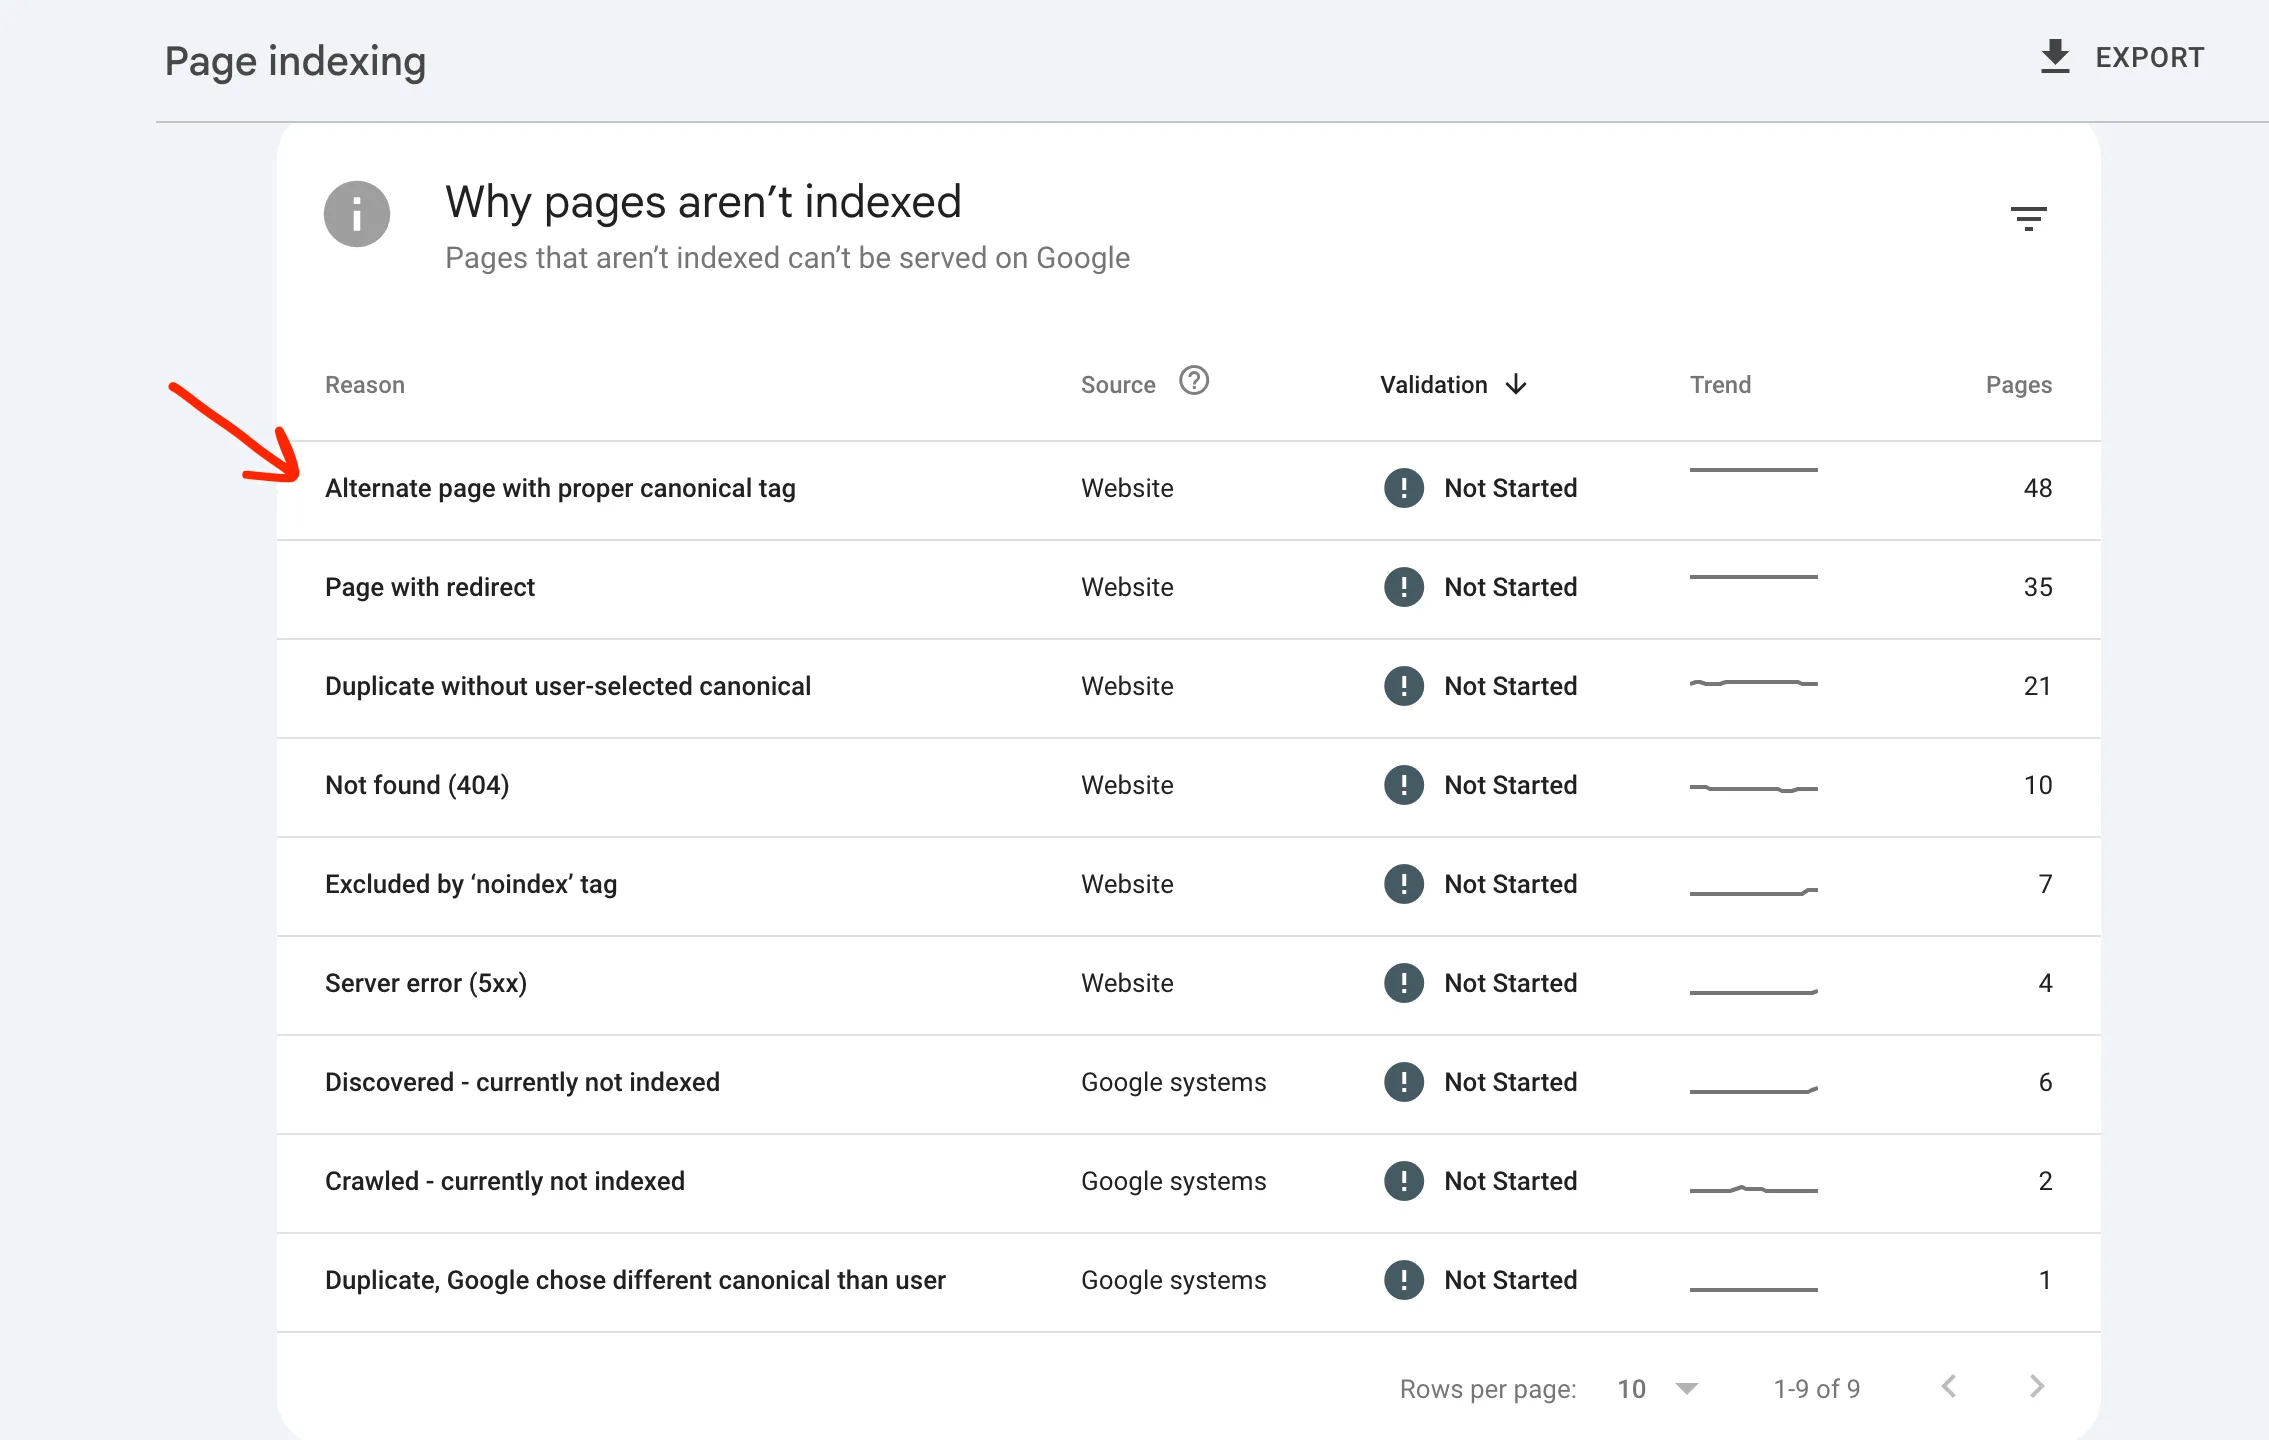
Task: Open Crawled - currently not indexed row
Action: click(x=1188, y=1183)
